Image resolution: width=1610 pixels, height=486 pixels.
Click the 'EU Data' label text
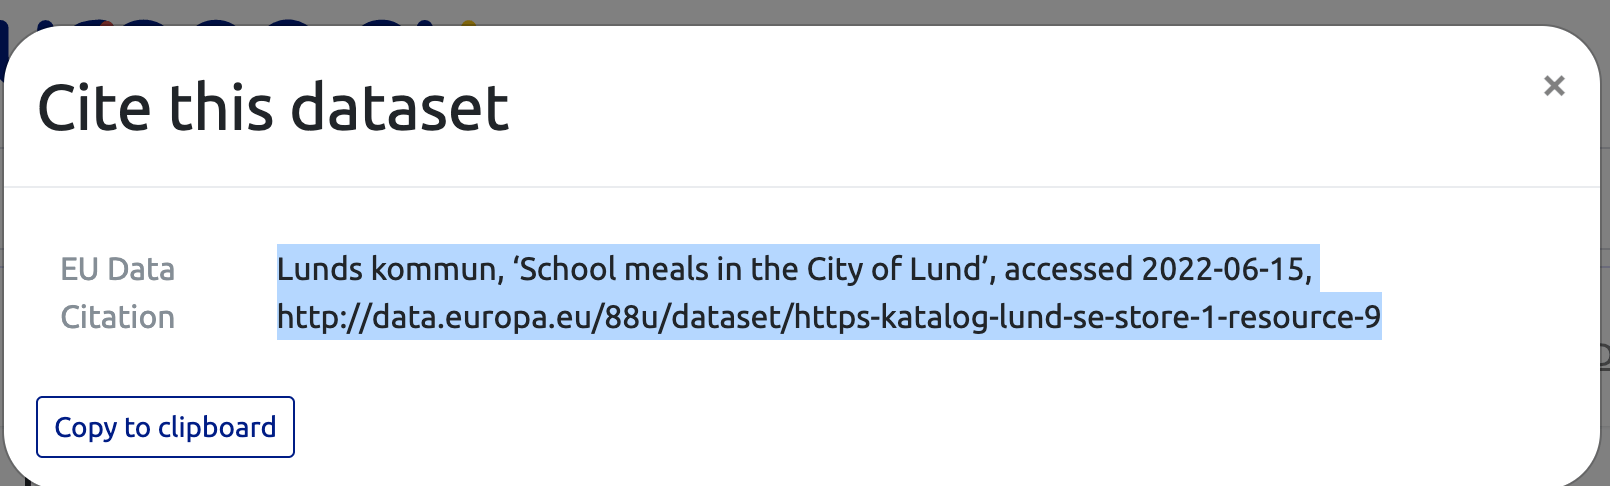point(117,269)
